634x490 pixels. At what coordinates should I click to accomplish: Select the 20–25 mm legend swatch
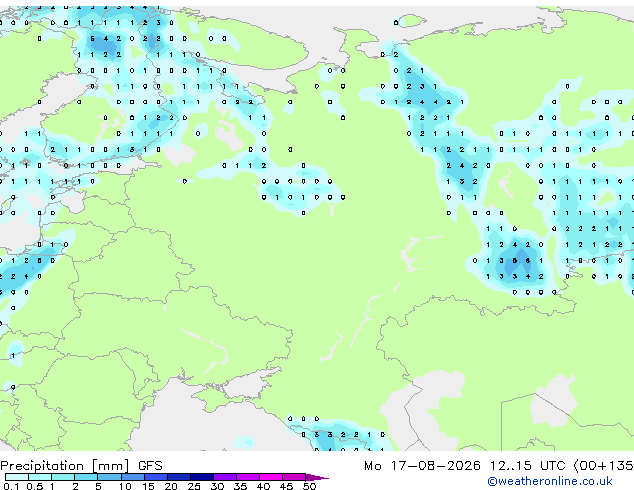coord(179,477)
